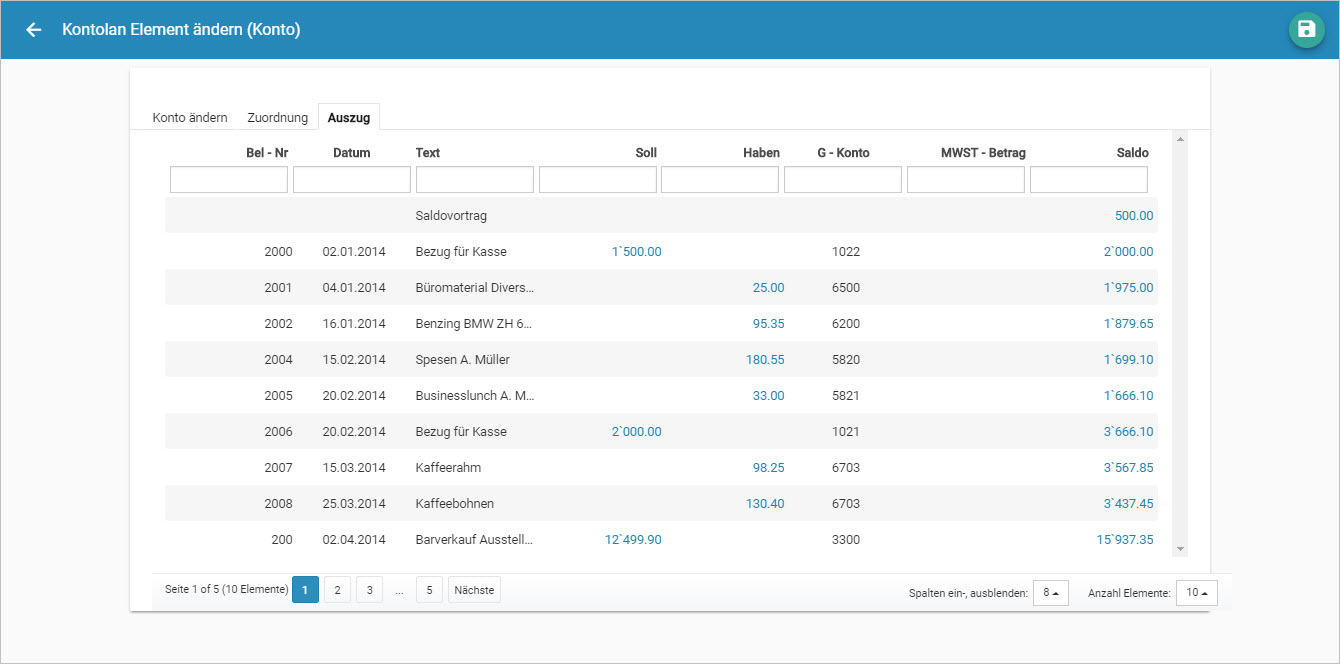Focus the Datum filter input
Image resolution: width=1340 pixels, height=664 pixels.
tap(352, 180)
